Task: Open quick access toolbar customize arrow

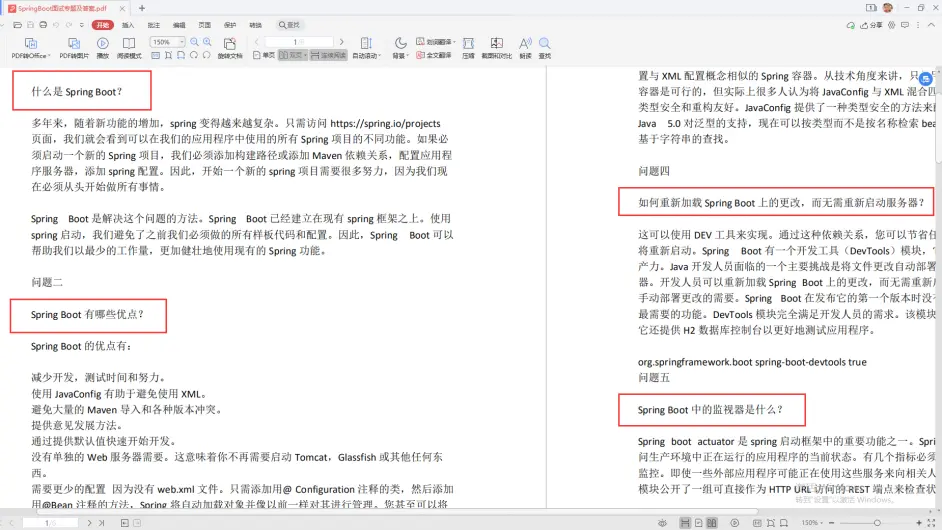Action: (82, 25)
